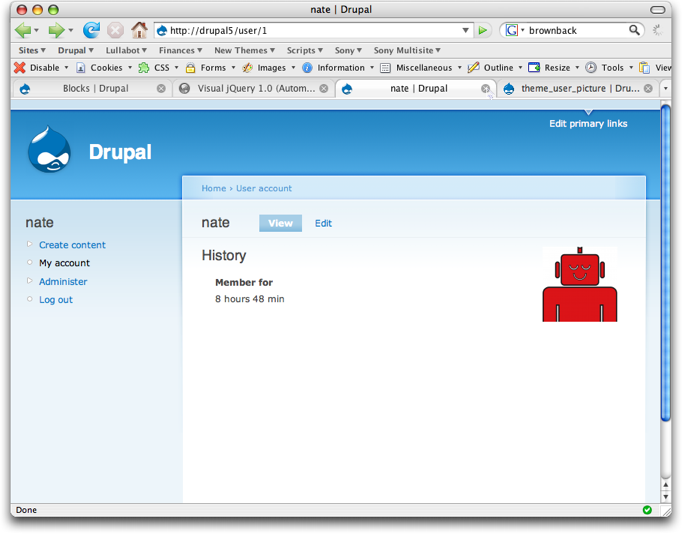
Task: Click the Outline pencil icon
Action: pyautogui.click(x=473, y=67)
